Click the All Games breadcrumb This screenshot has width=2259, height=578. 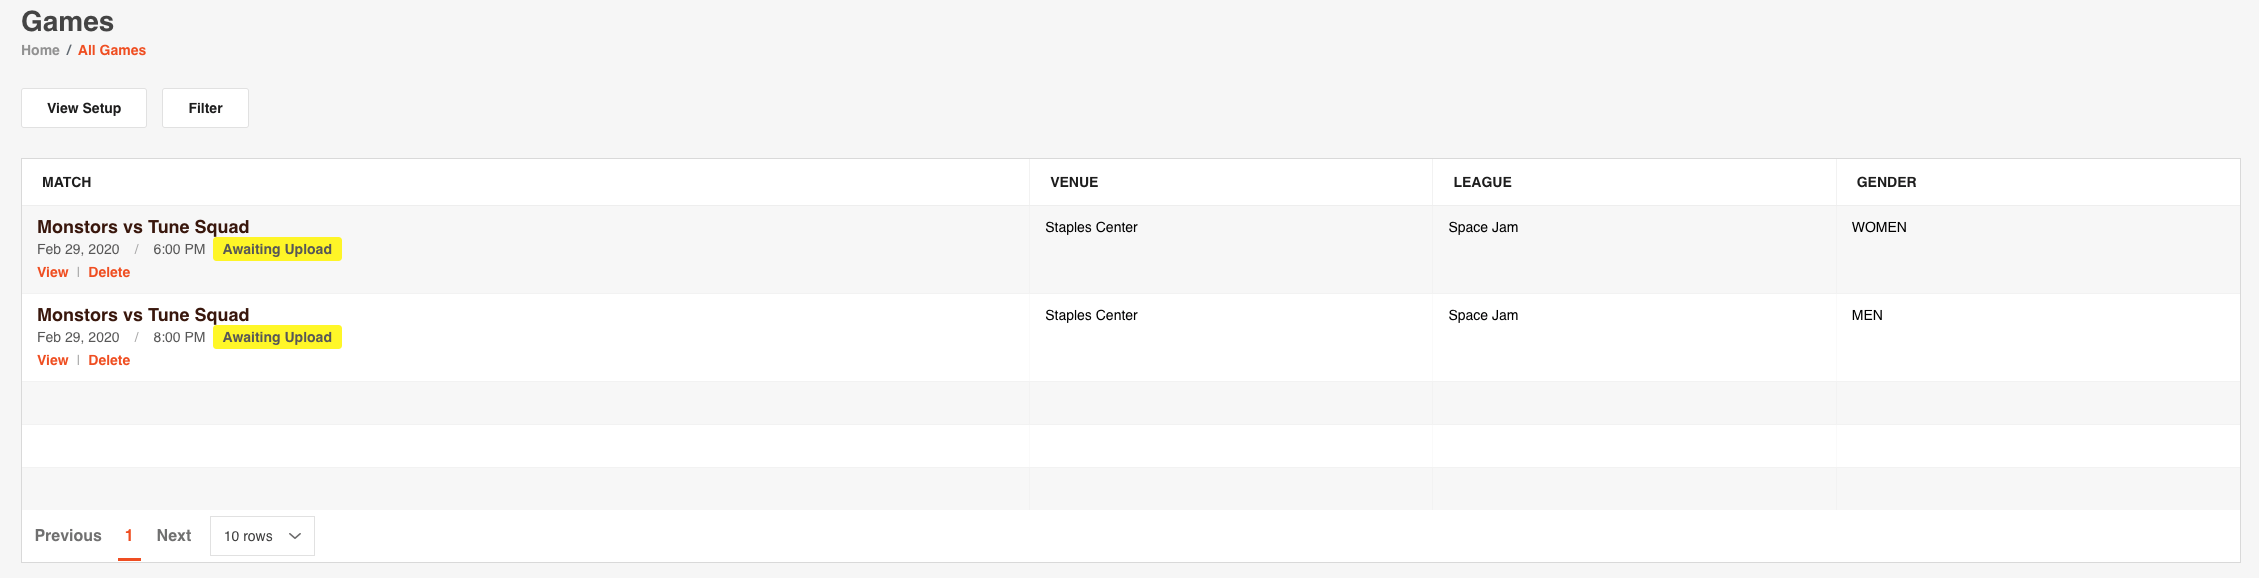[x=112, y=50]
